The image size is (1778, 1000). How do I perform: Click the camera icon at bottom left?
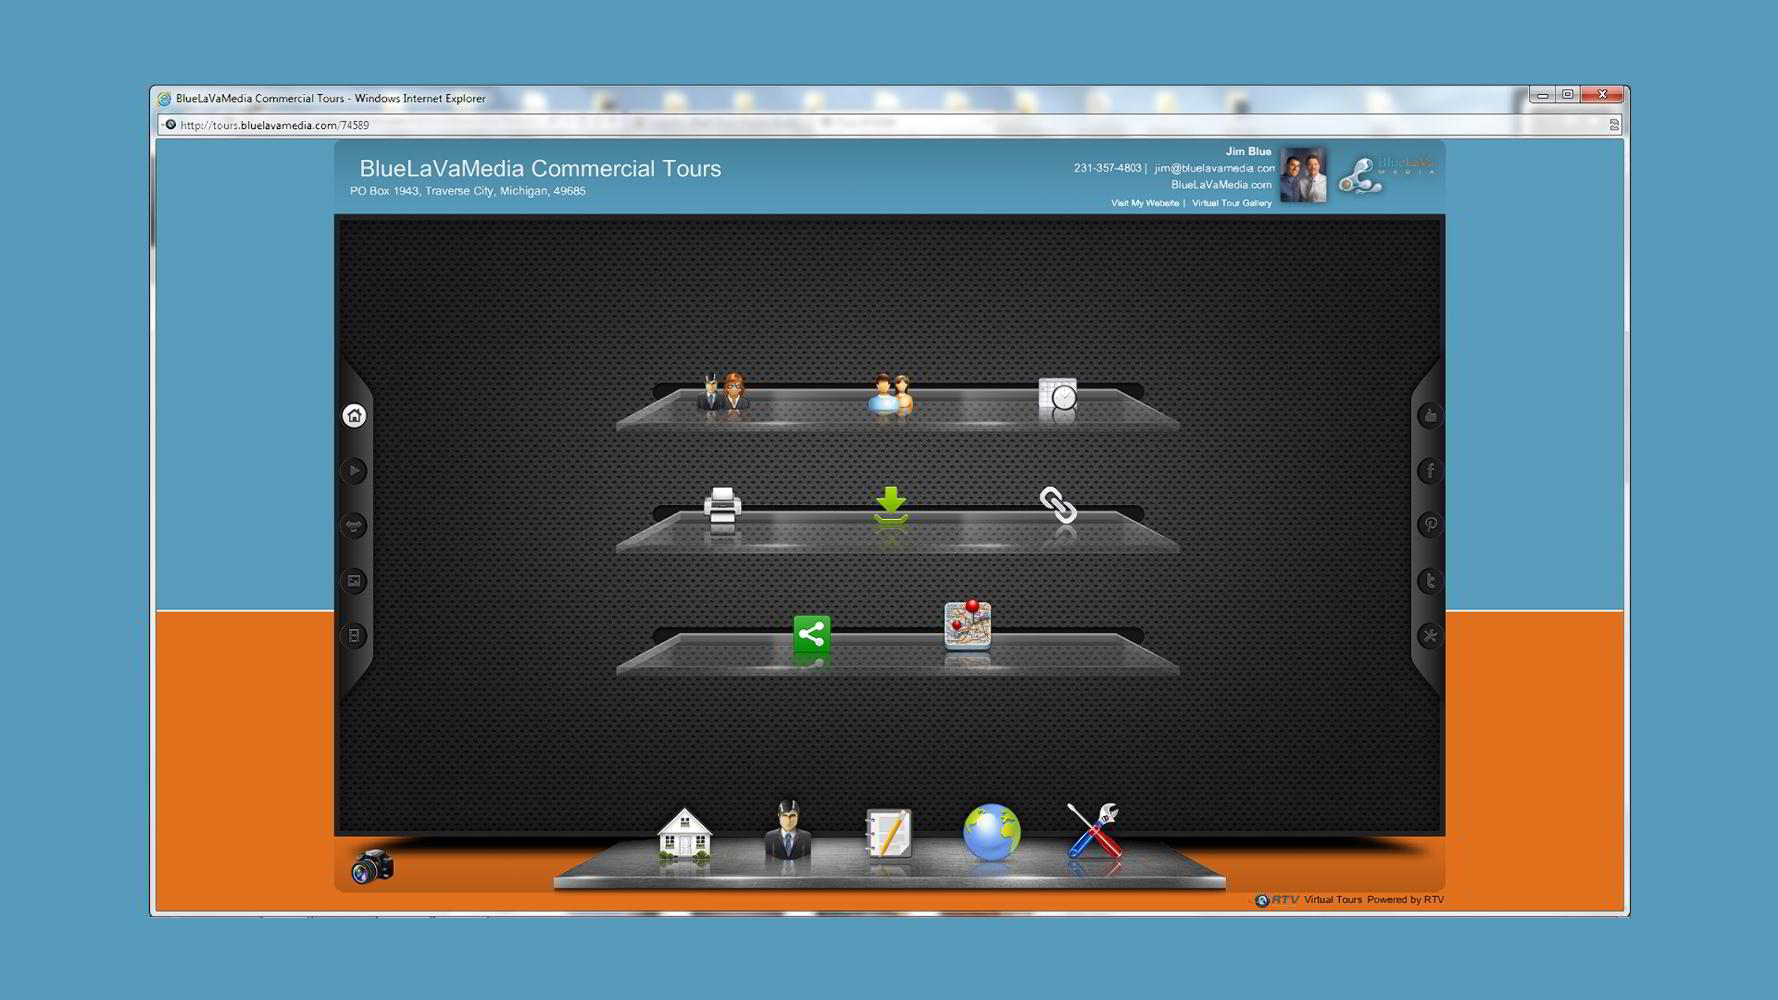click(x=372, y=866)
